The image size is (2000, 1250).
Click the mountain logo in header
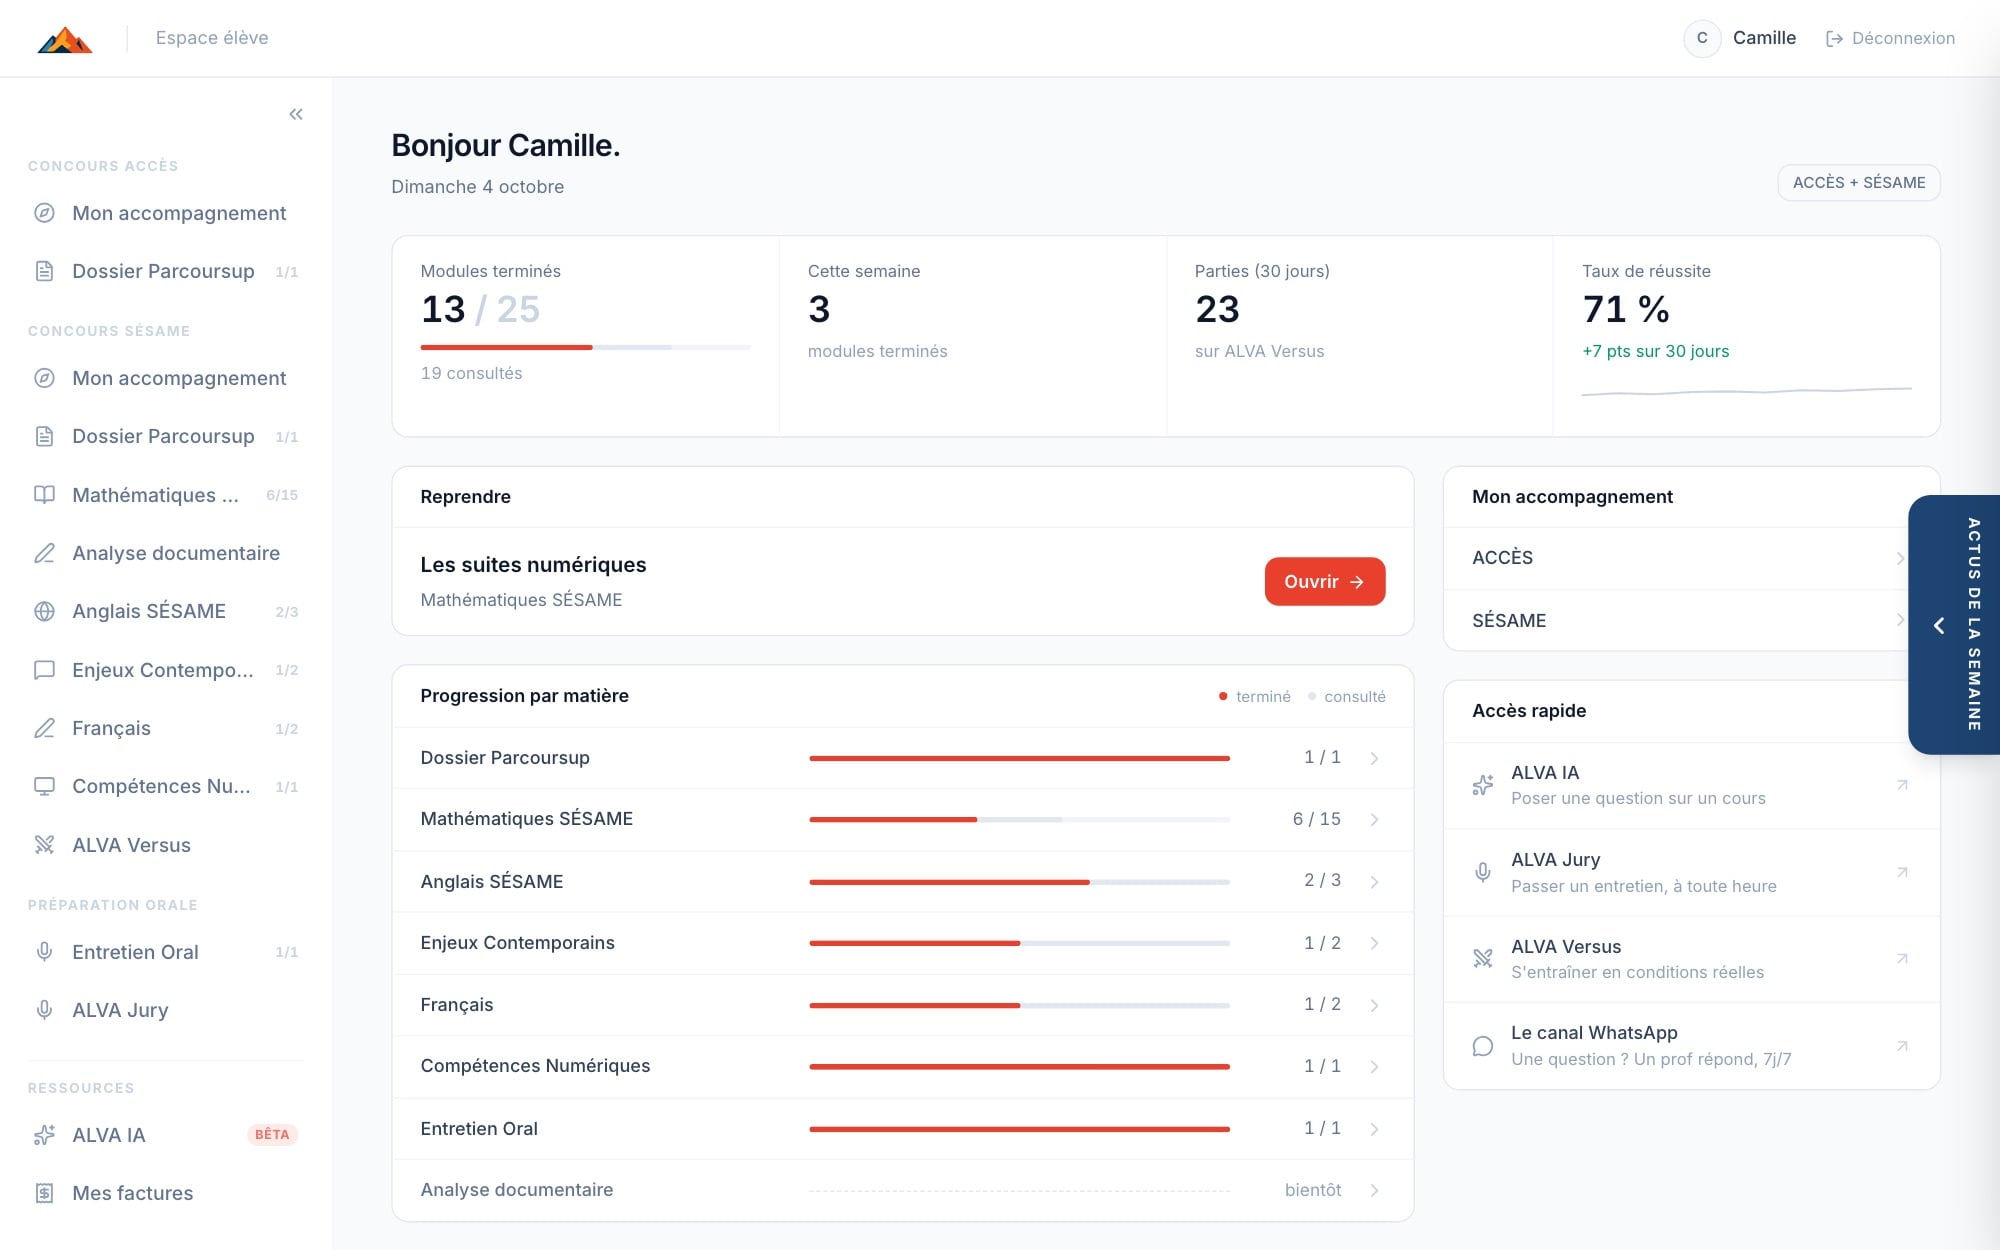point(65,39)
